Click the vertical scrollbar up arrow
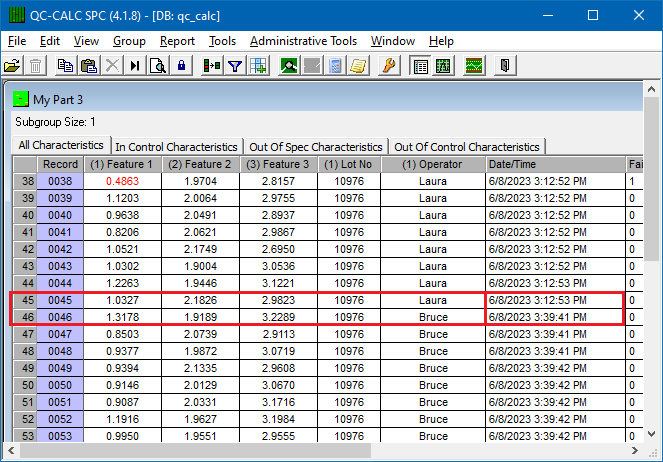The width and height of the screenshot is (663, 462). (x=651, y=89)
